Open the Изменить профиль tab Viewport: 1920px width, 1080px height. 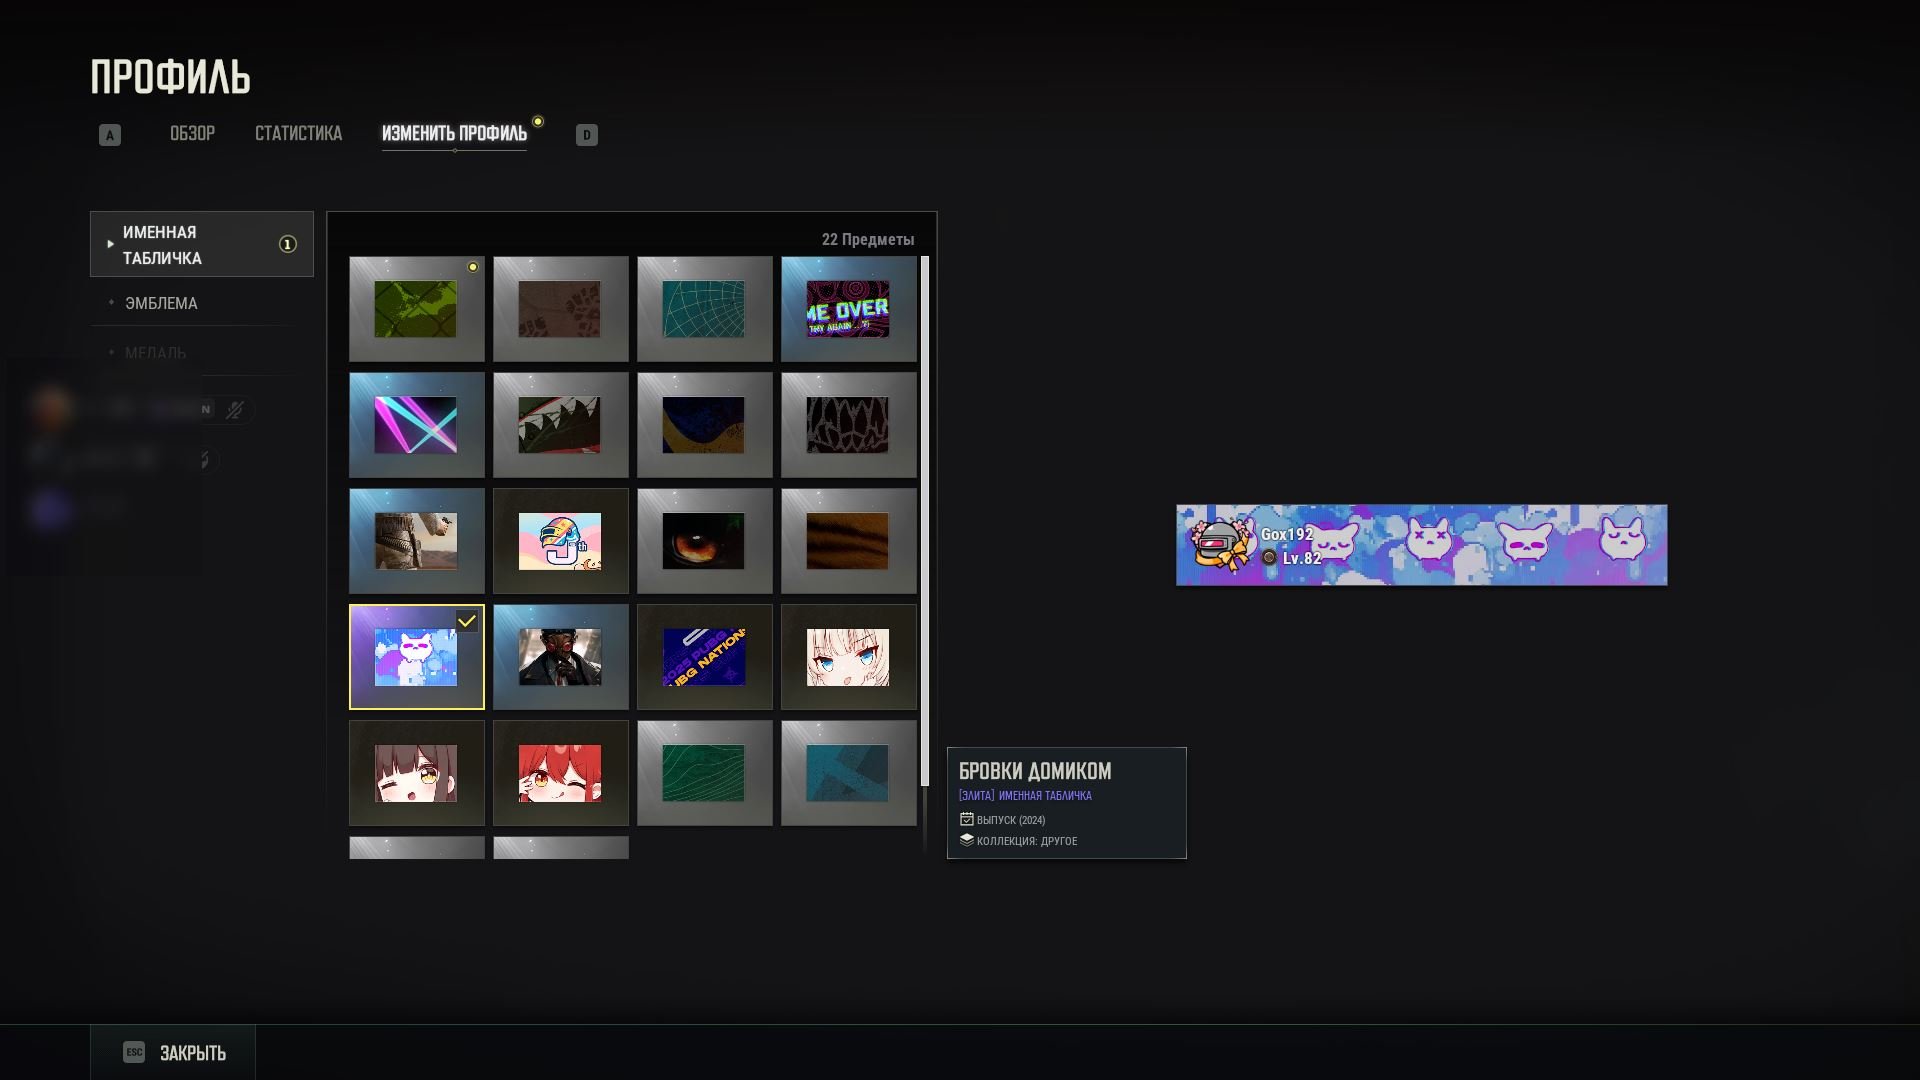(454, 134)
